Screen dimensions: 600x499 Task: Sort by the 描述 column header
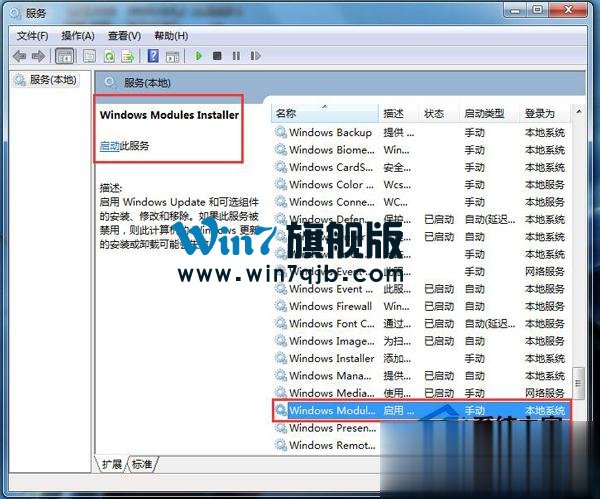click(399, 113)
